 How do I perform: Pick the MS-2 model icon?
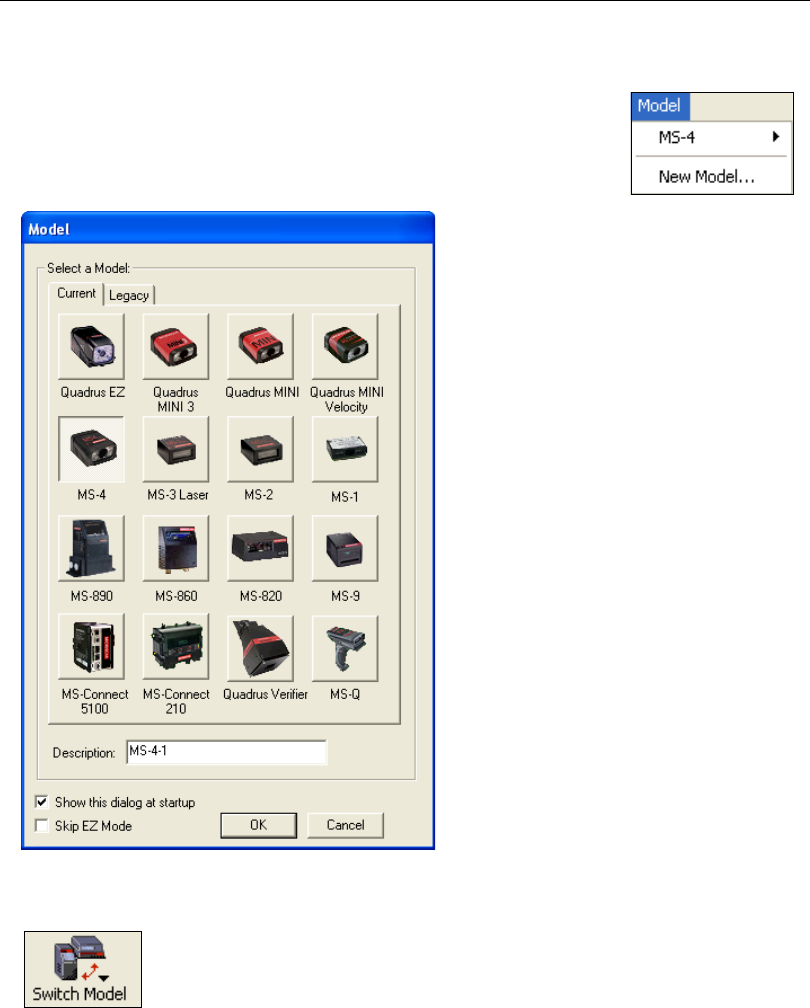click(260, 449)
